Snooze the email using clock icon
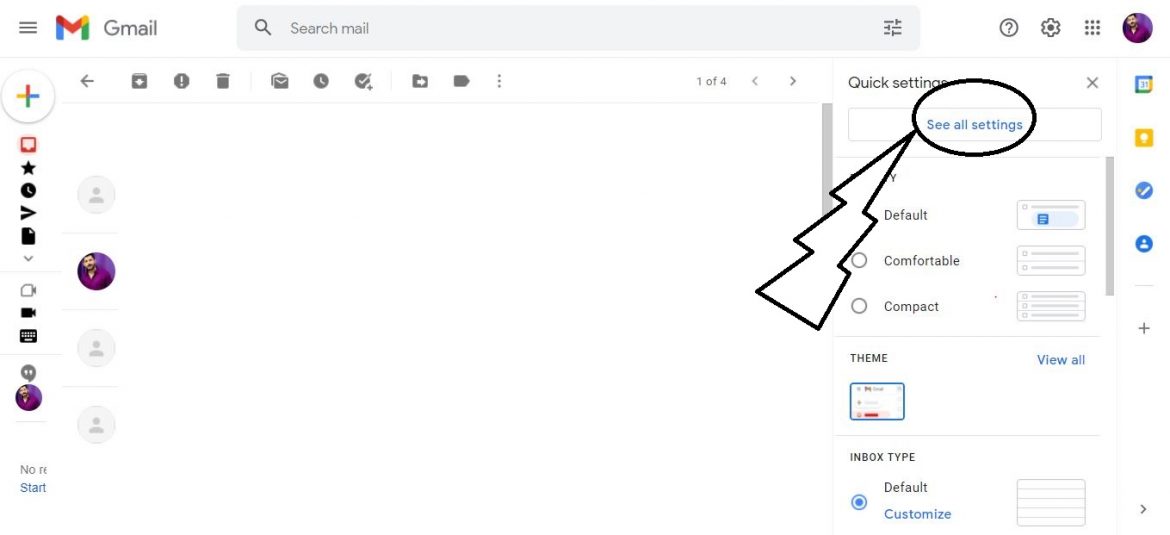The width and height of the screenshot is (1170, 535). (321, 81)
